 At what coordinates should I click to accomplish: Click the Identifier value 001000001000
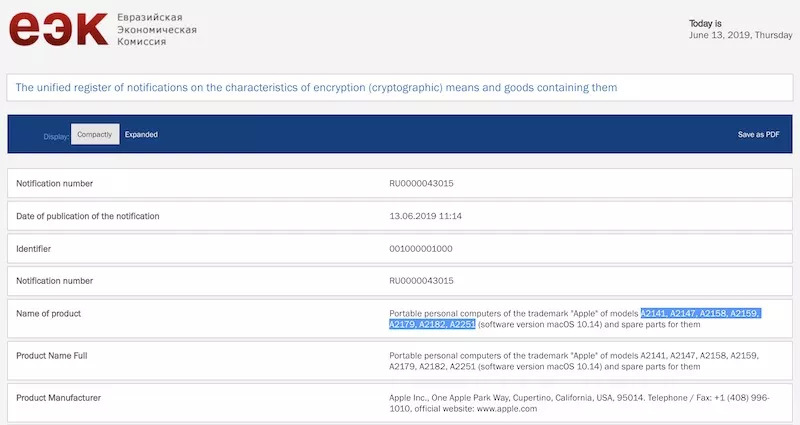pyautogui.click(x=421, y=248)
